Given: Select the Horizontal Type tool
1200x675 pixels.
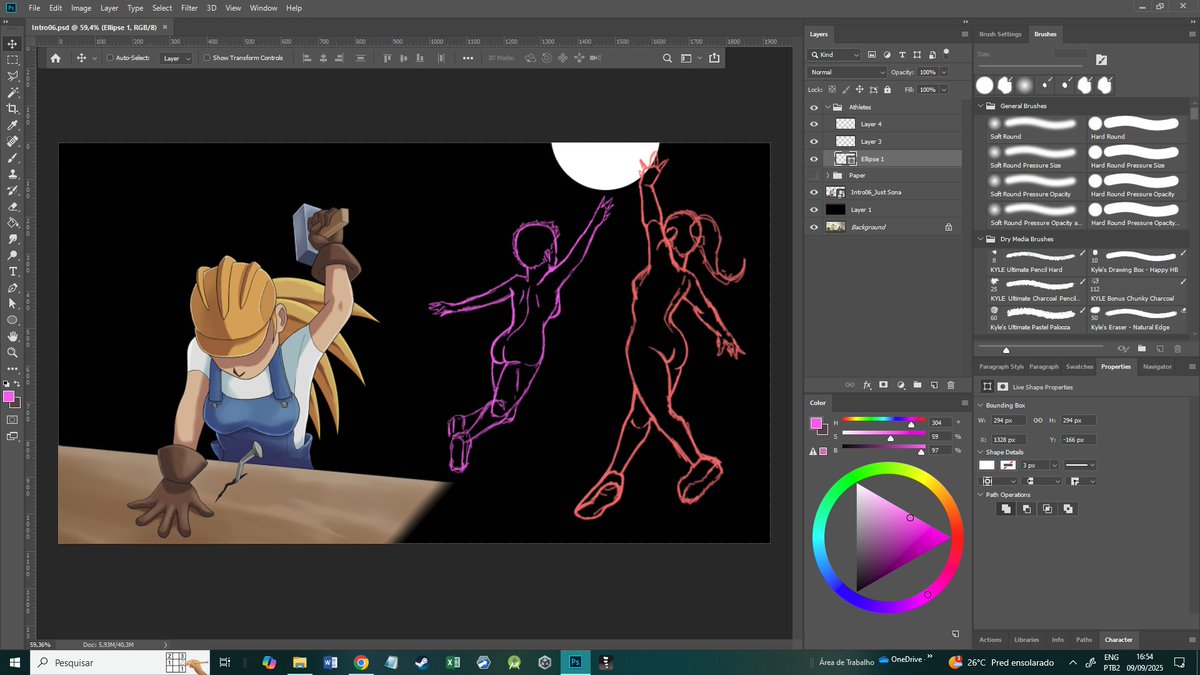Looking at the screenshot, I should (13, 270).
